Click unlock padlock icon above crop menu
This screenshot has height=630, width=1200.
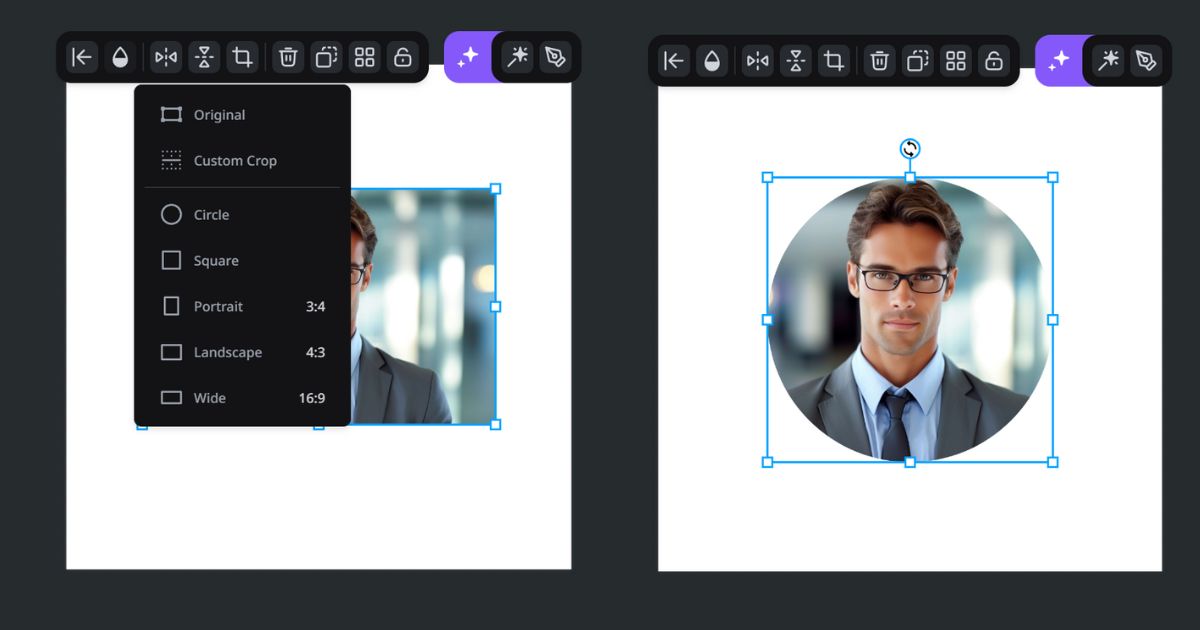(402, 57)
